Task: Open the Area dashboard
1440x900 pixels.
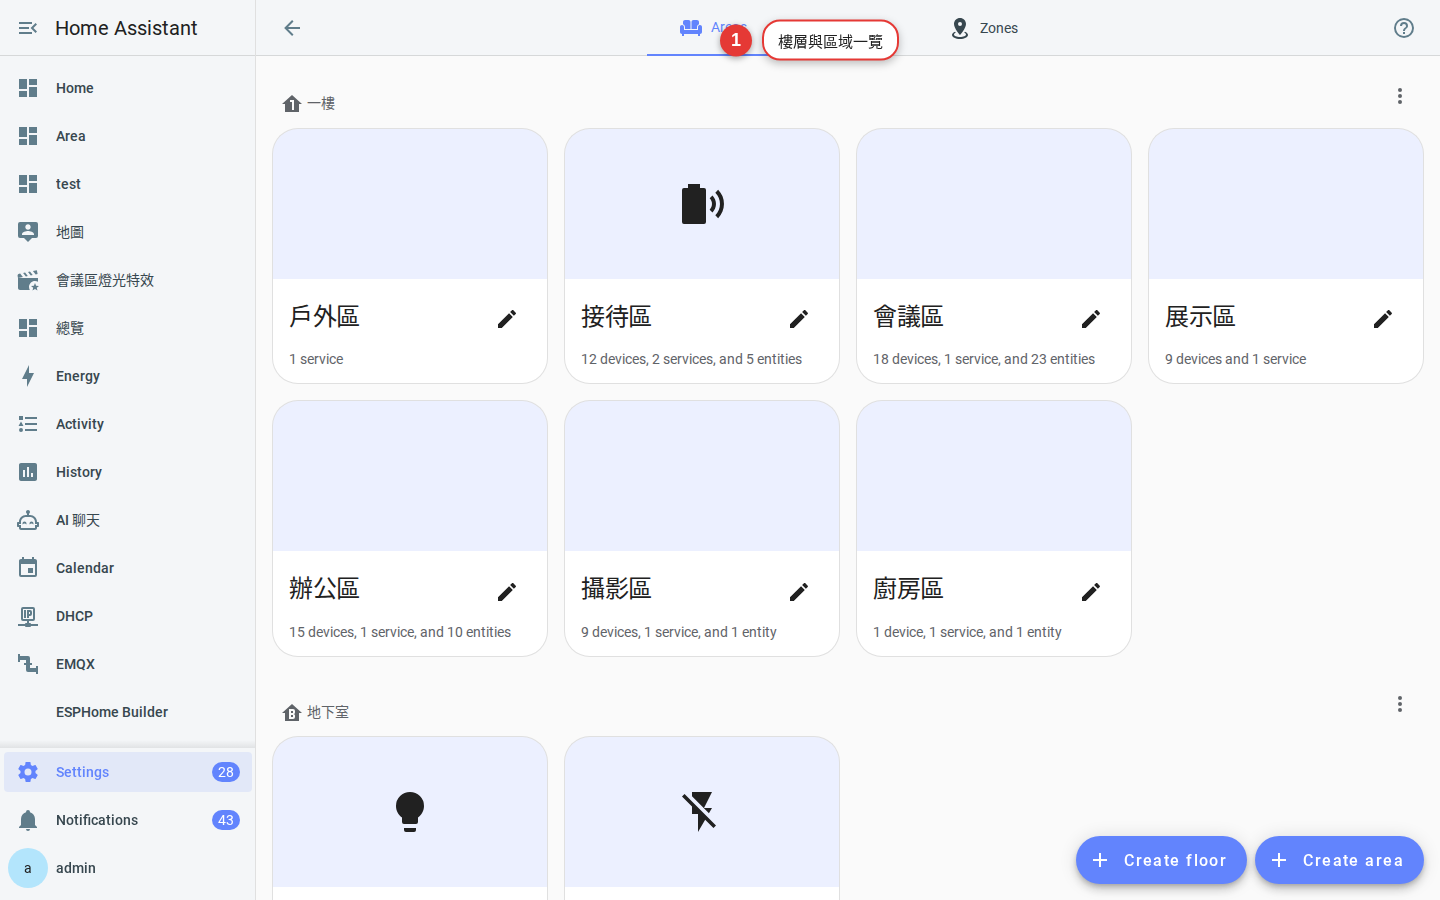Action: pyautogui.click(x=128, y=136)
